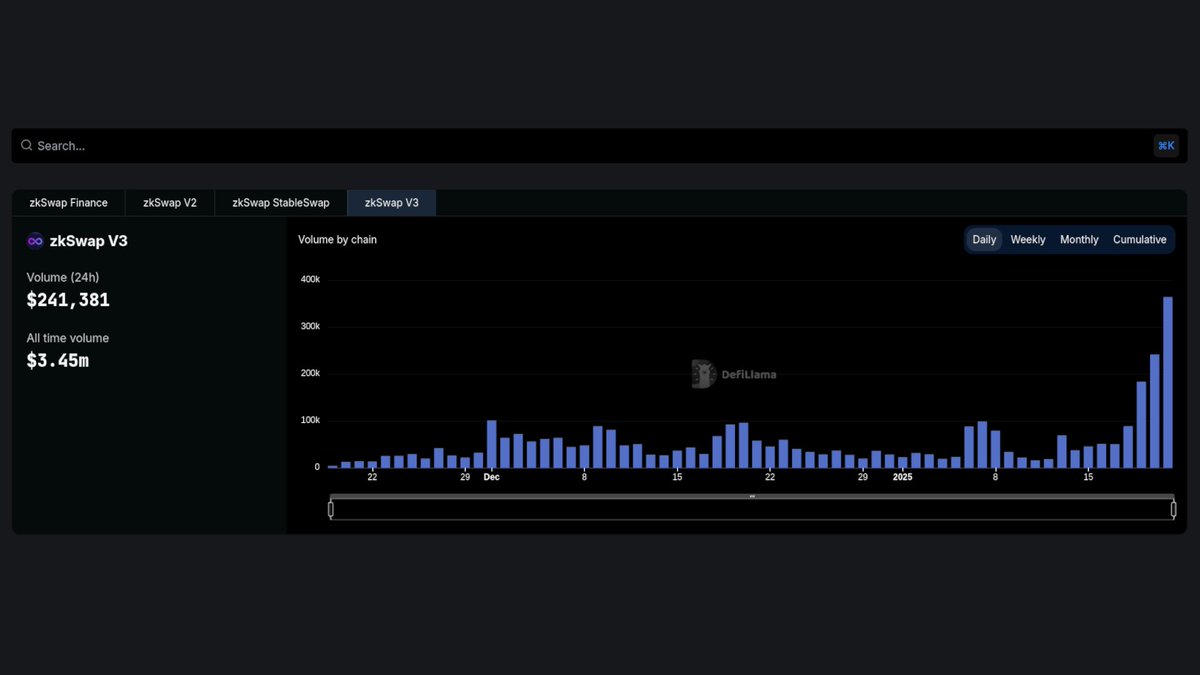Click the right handle of the range slider
Image resolution: width=1200 pixels, height=675 pixels.
click(1174, 509)
